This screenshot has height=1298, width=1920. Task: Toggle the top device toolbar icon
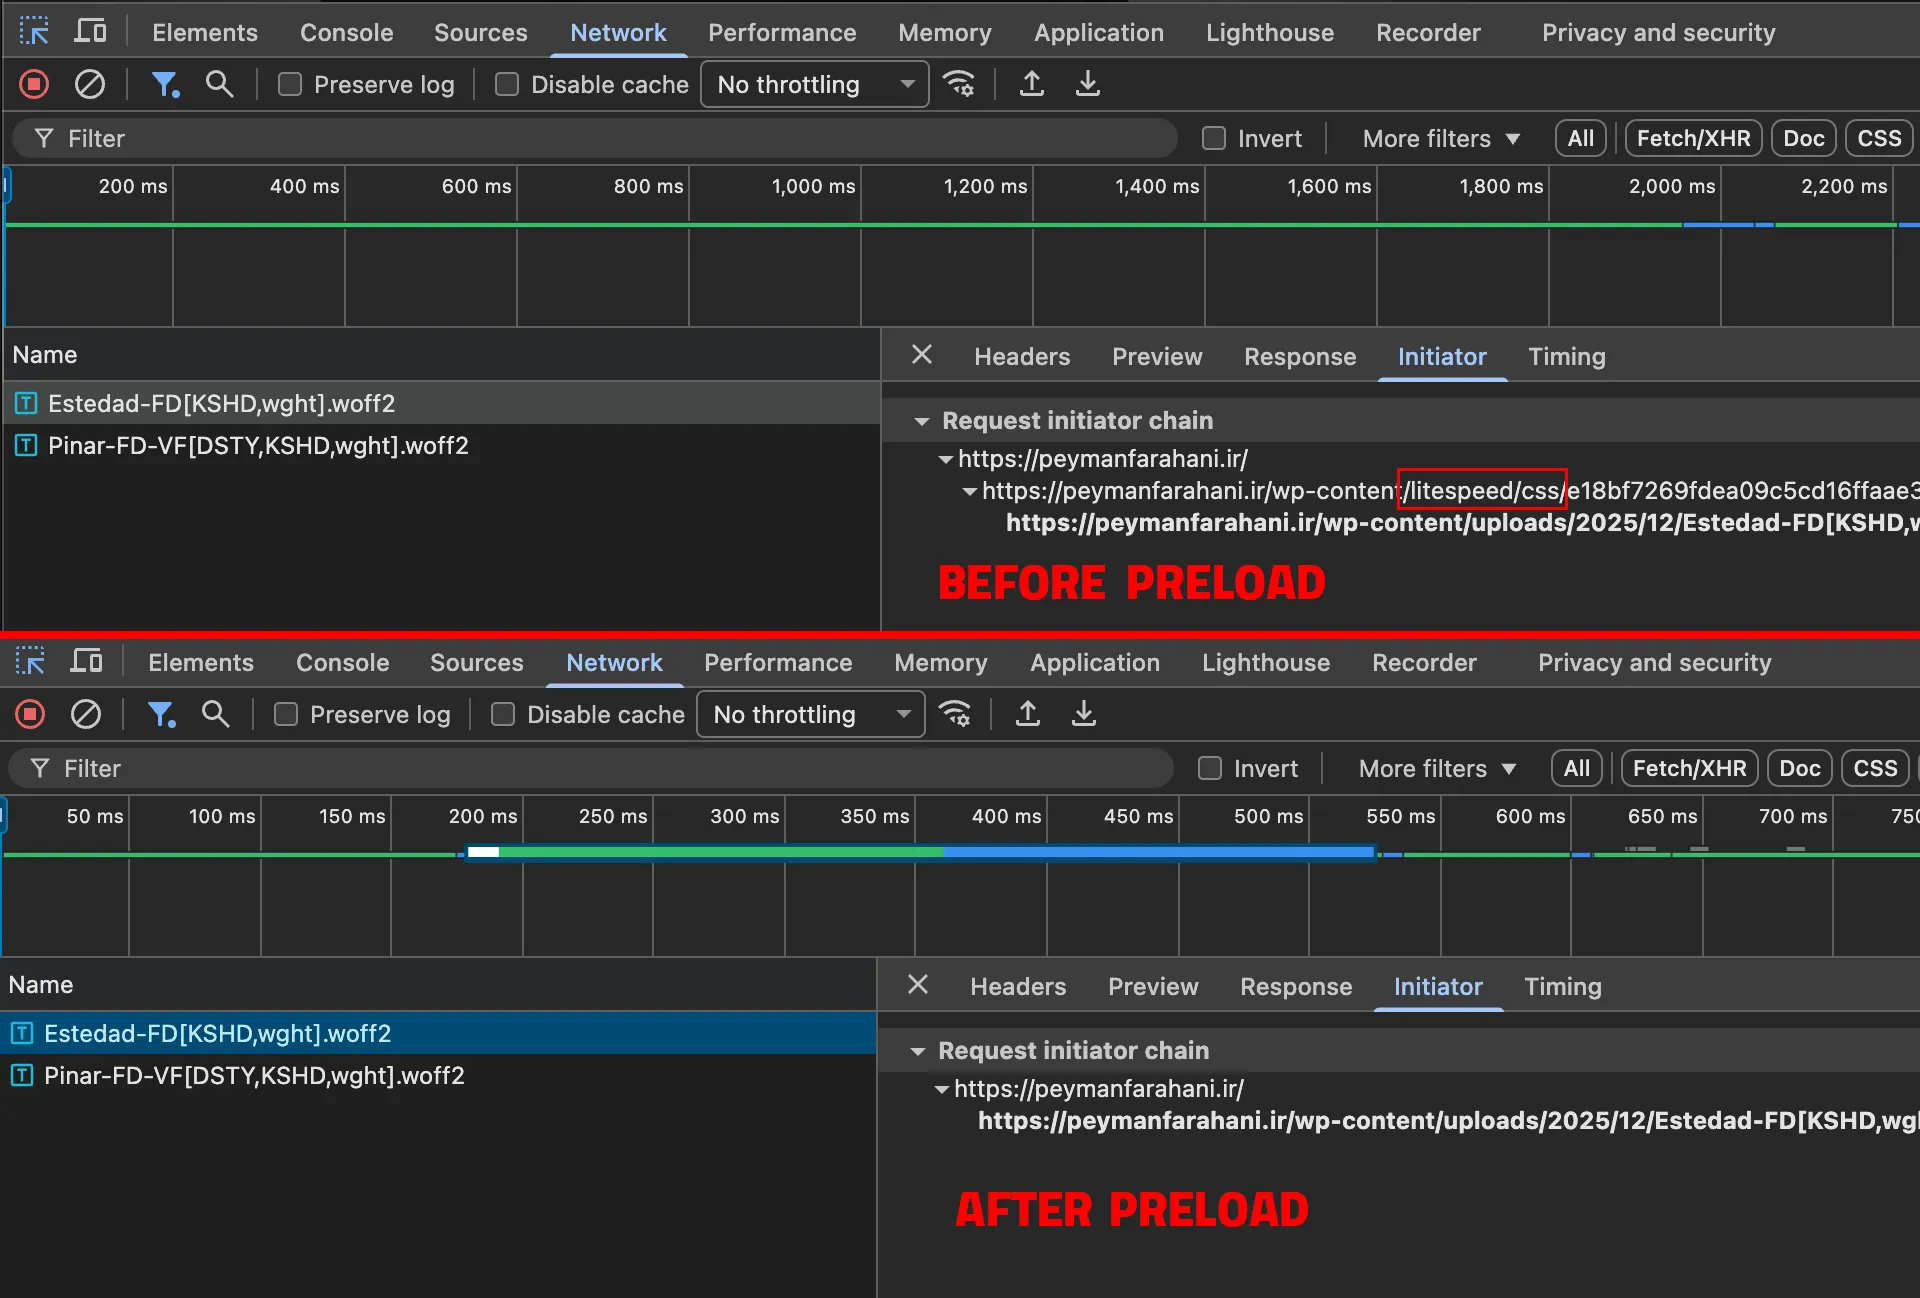point(90,32)
